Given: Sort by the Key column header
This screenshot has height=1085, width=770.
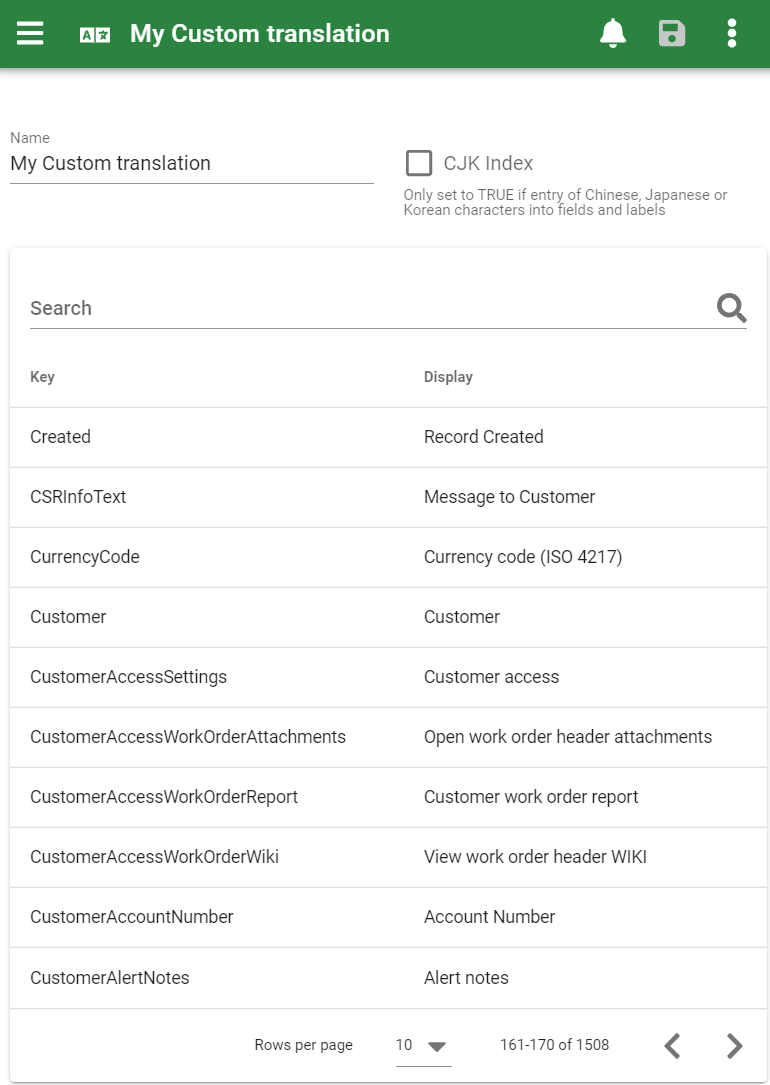Looking at the screenshot, I should point(42,376).
